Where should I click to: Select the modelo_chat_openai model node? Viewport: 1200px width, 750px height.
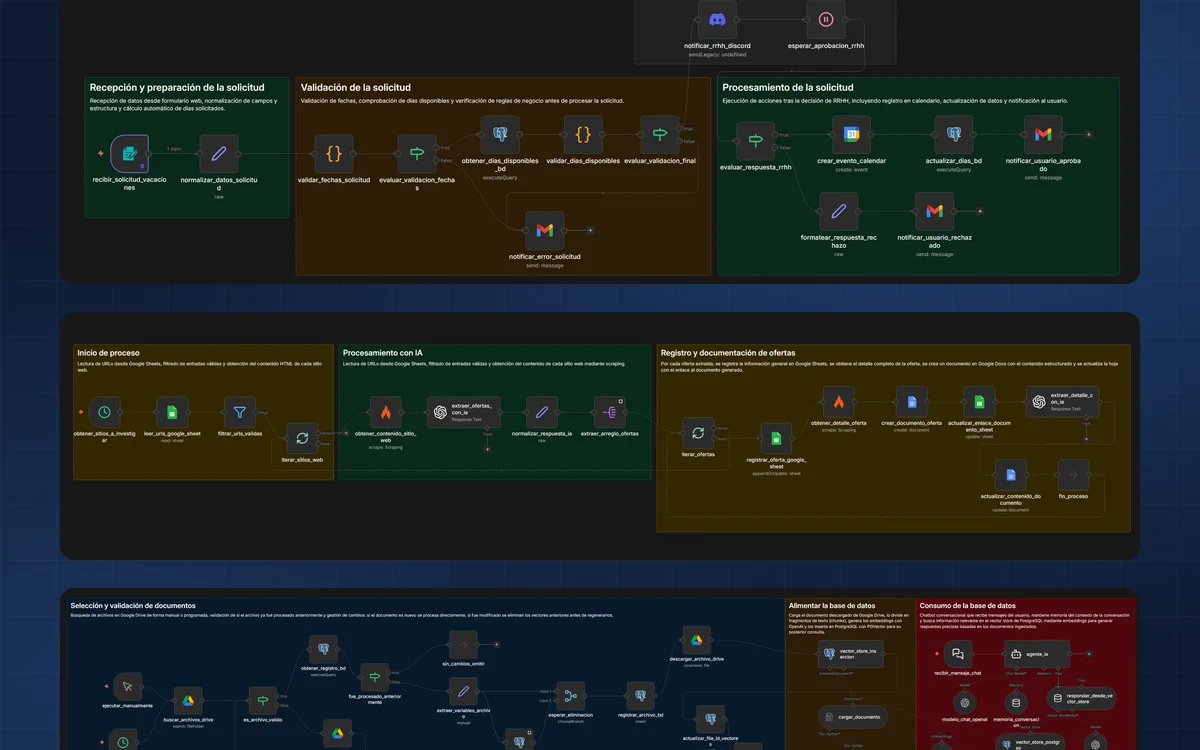[965, 703]
